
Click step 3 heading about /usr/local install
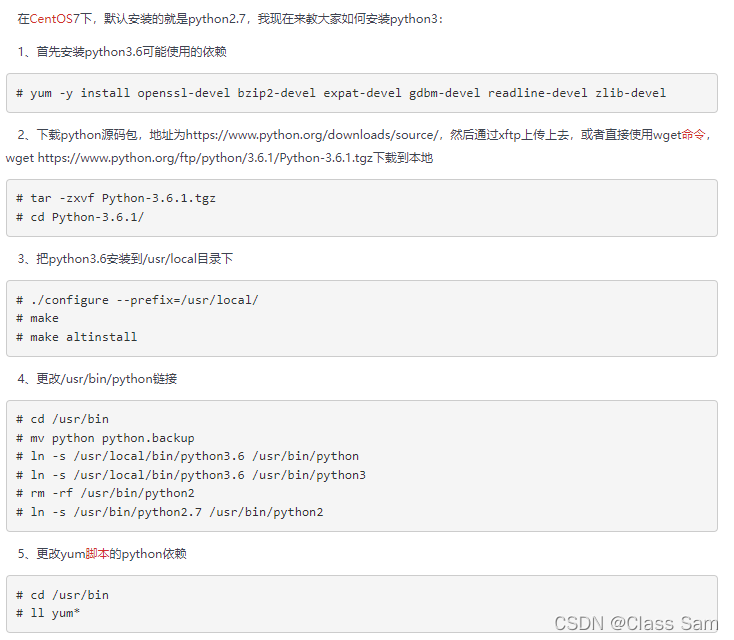125,259
